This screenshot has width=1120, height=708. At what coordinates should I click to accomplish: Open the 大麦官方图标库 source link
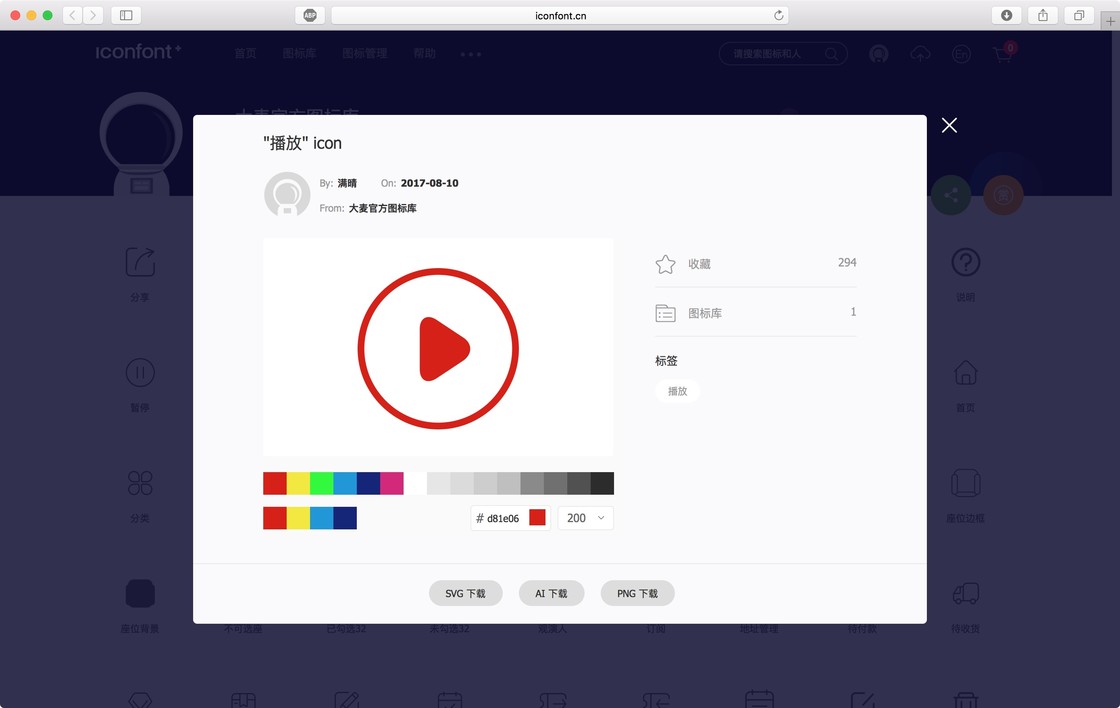click(x=382, y=208)
